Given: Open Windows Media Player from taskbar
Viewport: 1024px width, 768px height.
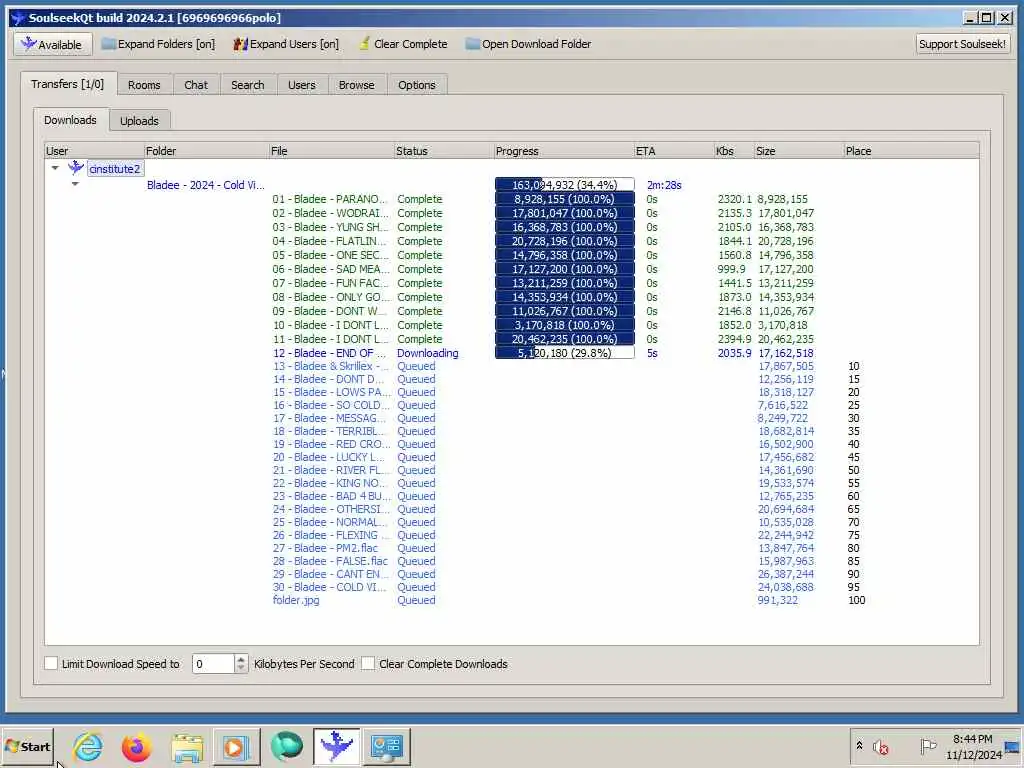Looking at the screenshot, I should pos(235,746).
